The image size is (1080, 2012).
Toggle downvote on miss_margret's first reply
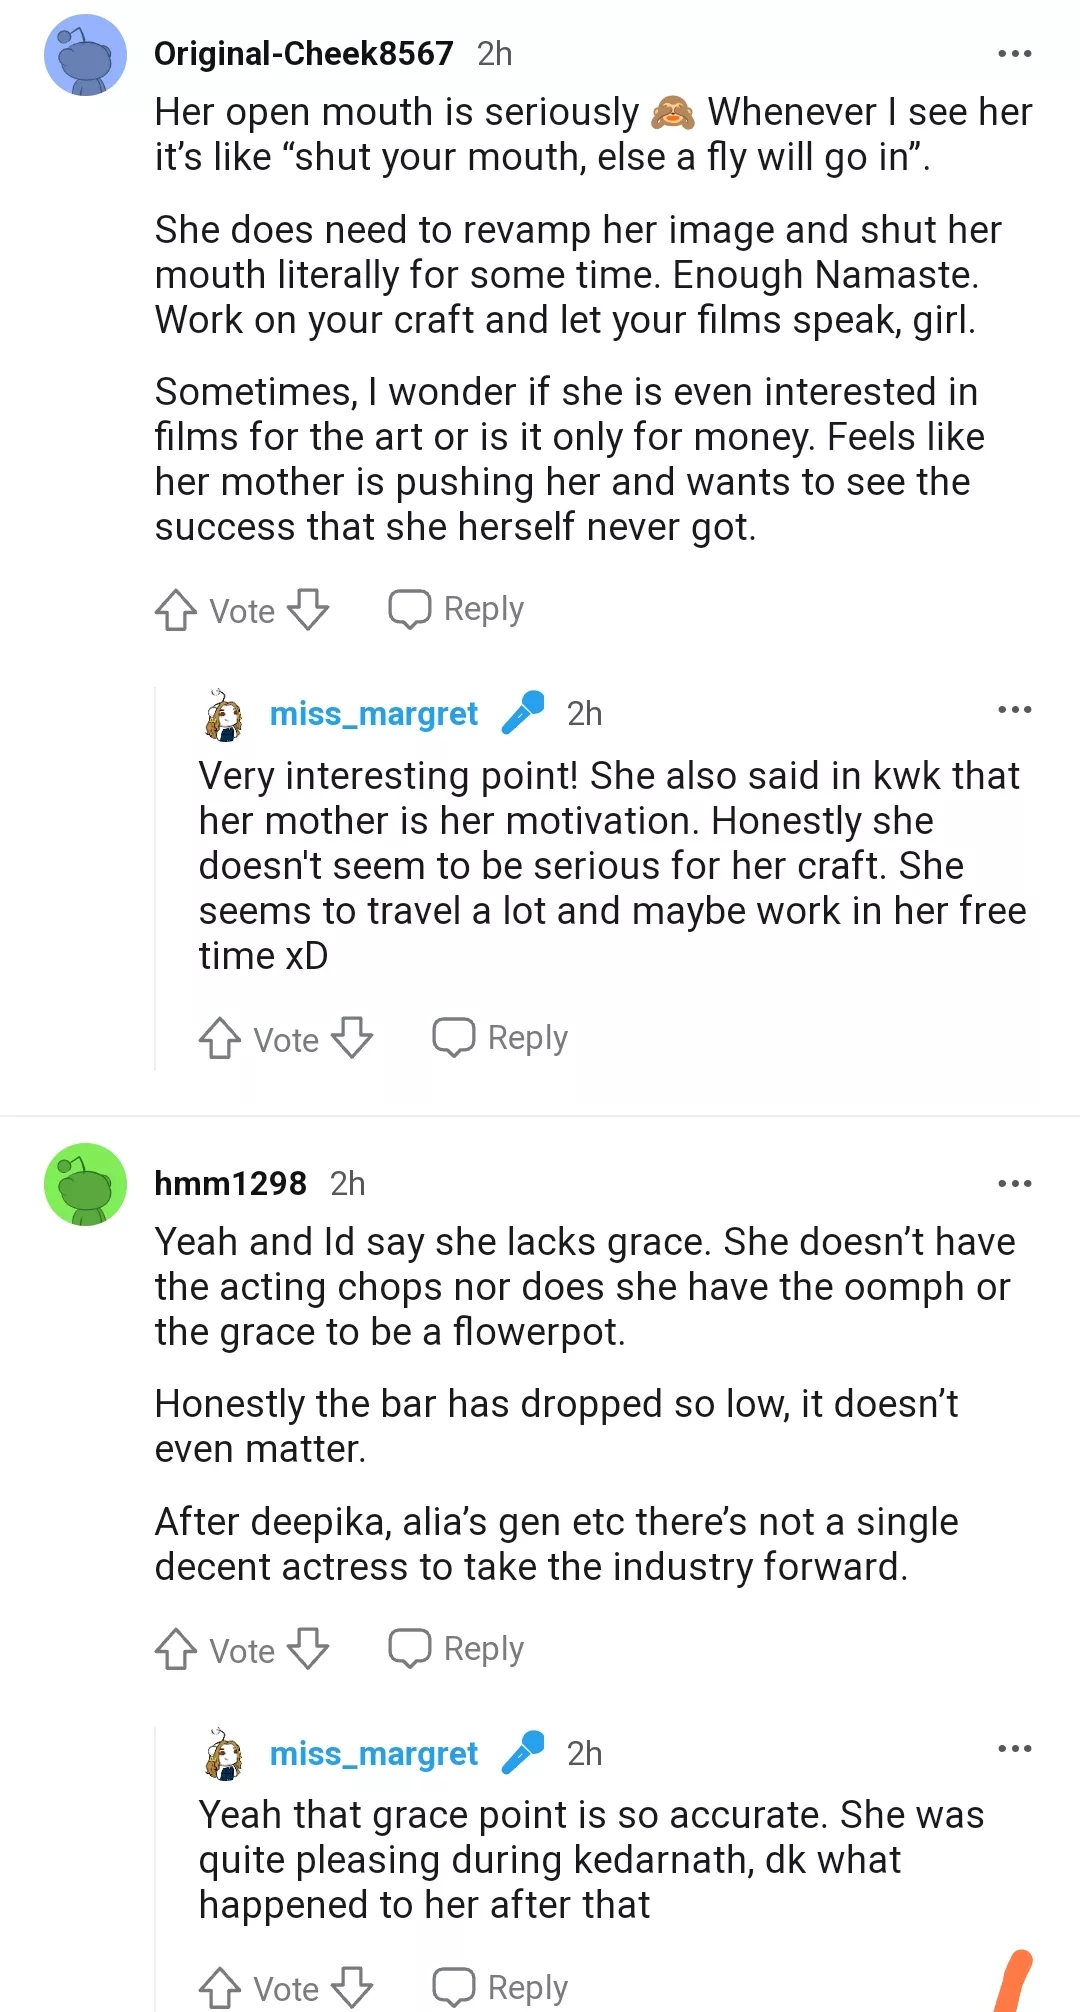click(x=350, y=1038)
